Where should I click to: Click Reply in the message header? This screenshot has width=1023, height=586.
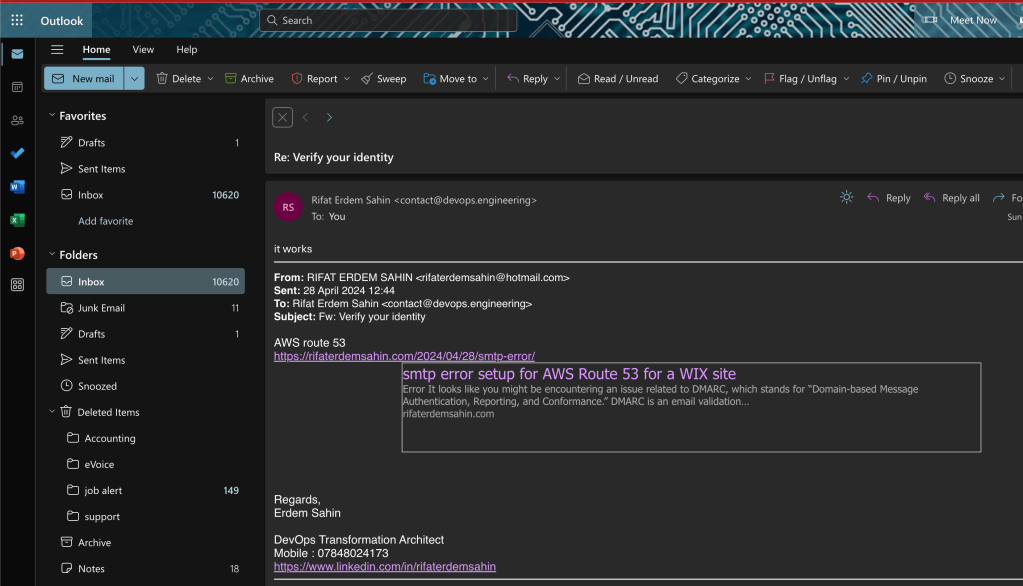pos(889,198)
